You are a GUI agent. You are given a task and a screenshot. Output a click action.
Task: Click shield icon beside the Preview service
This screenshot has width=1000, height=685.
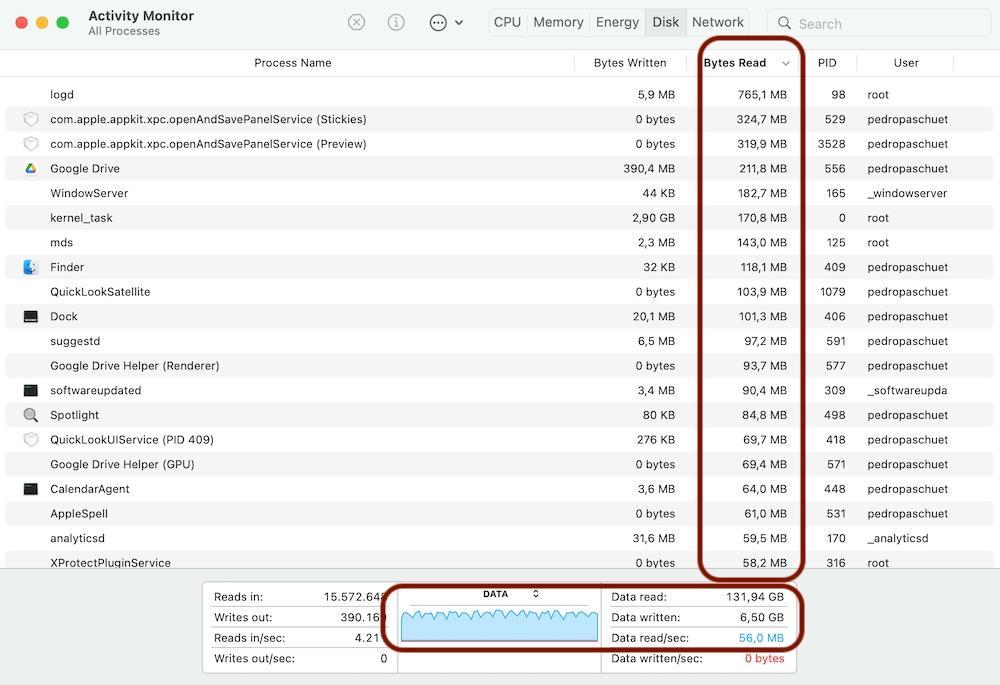point(31,144)
